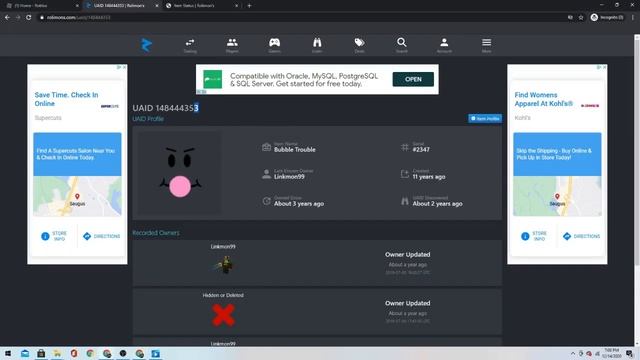Open last known owner Linkmon99 link
The height and width of the screenshot is (360, 640).
tap(289, 176)
